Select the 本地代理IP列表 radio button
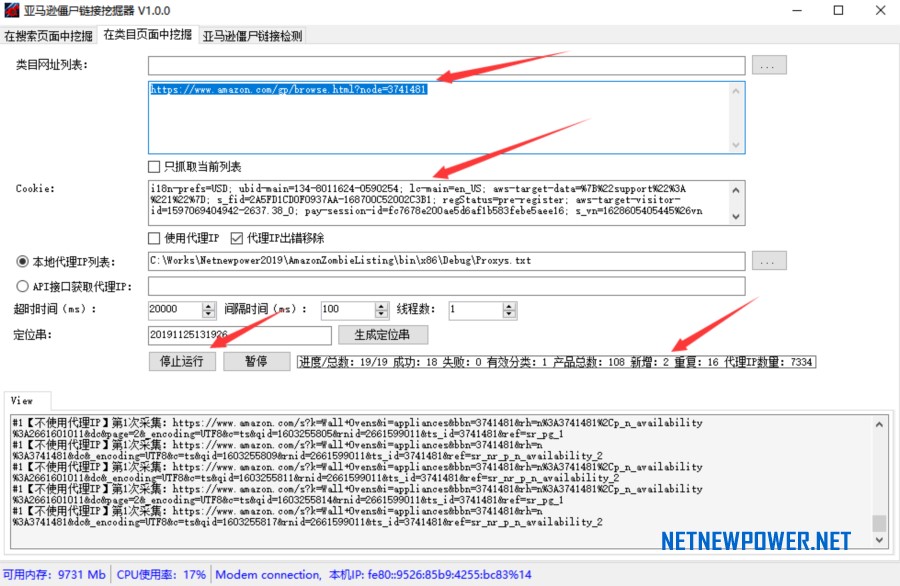This screenshot has height=586, width=900. tap(22, 262)
